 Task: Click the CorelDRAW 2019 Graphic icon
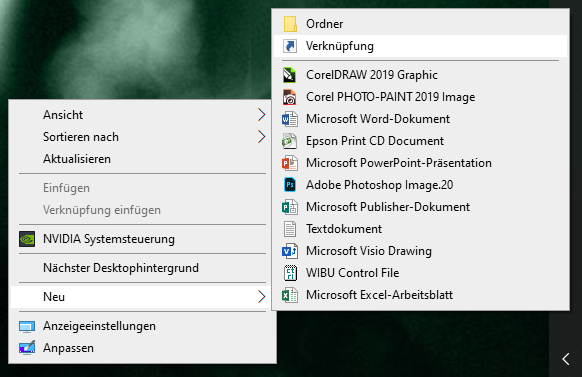tap(290, 75)
